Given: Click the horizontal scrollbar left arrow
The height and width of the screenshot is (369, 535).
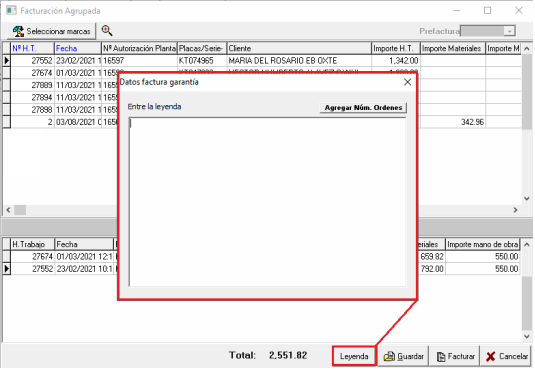Looking at the screenshot, I should pos(8,210).
